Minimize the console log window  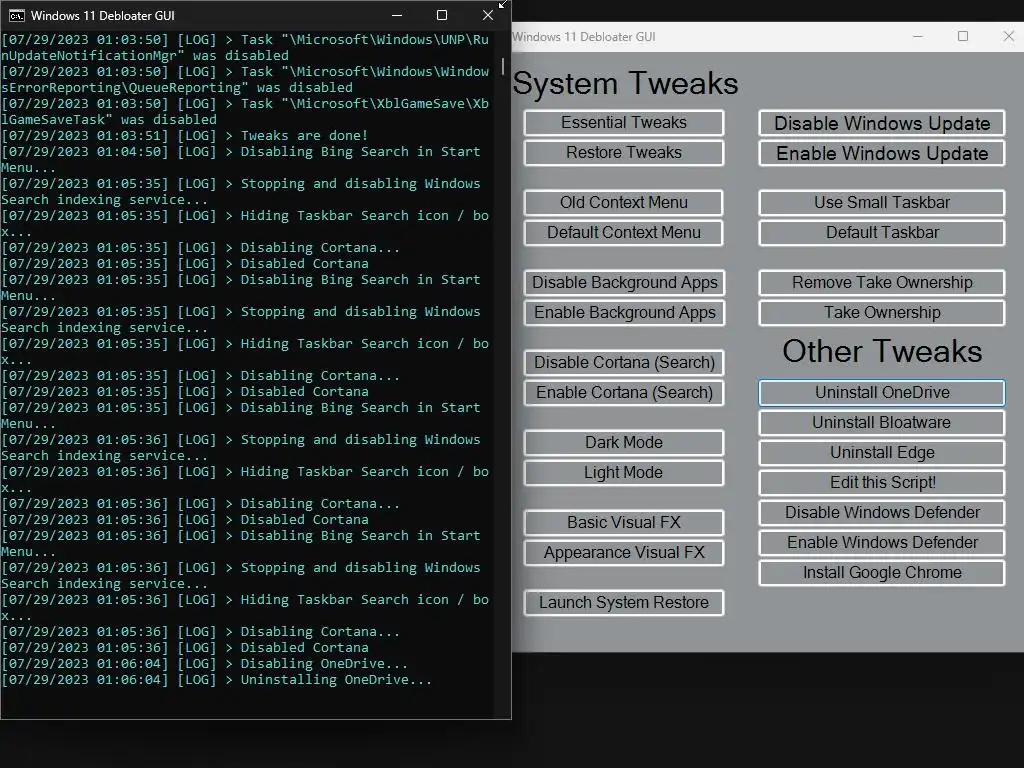[396, 15]
